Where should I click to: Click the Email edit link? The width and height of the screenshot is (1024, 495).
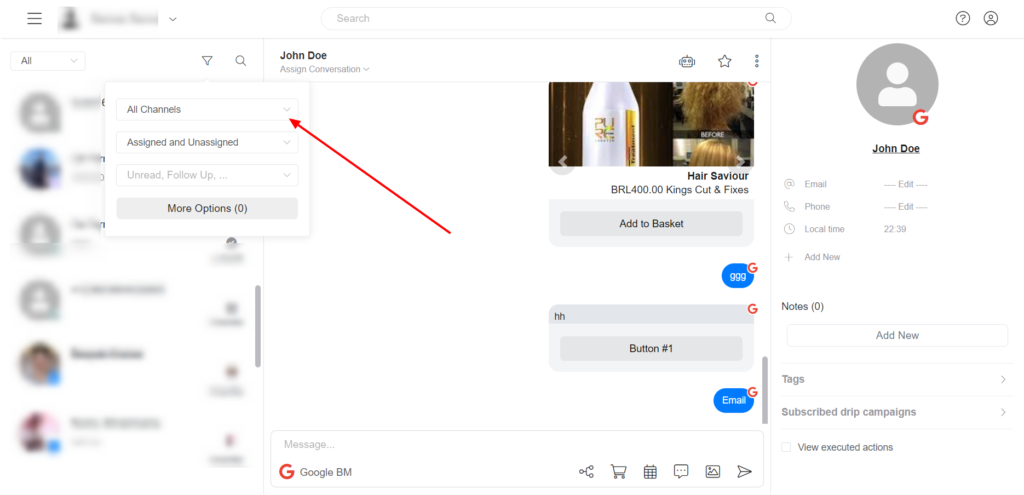click(x=905, y=185)
